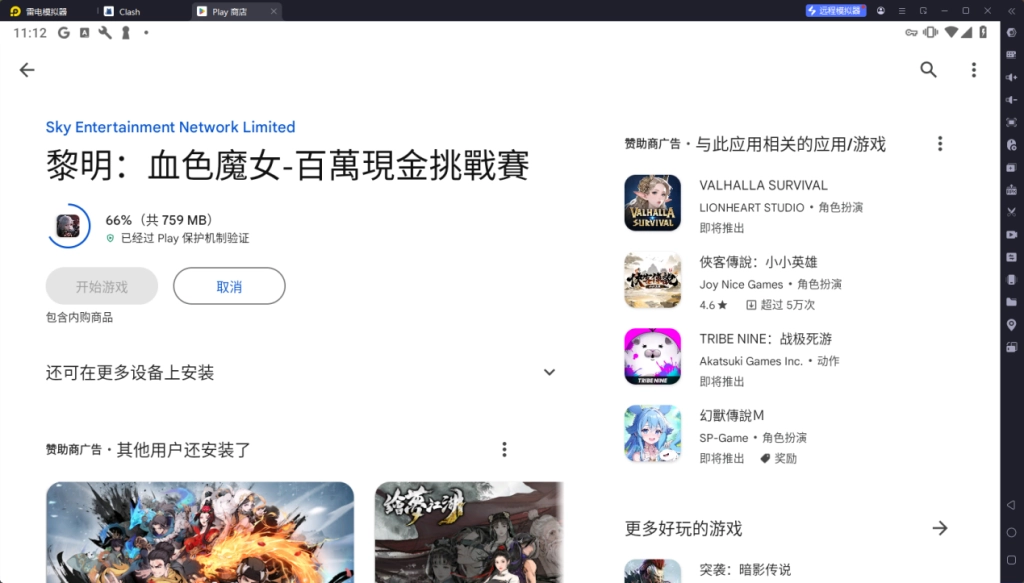Click emulator volume up icon in sidebar
Viewport: 1024px width, 583px height.
[x=1011, y=77]
